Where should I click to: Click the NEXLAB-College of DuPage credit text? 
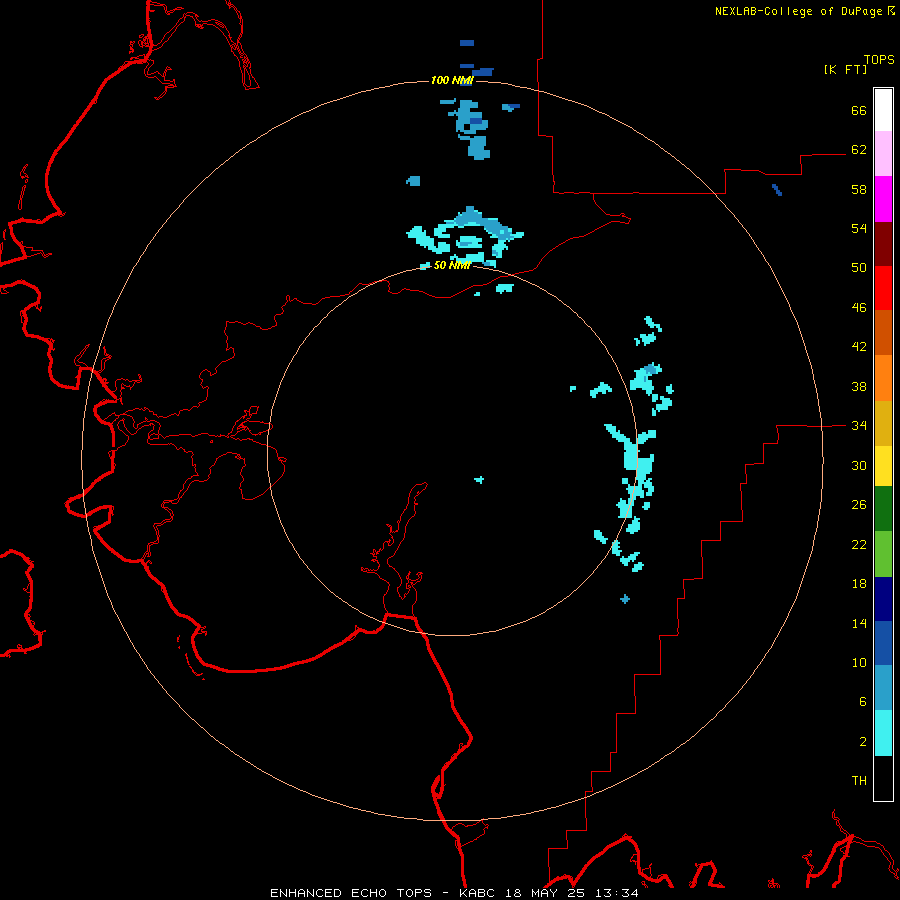pos(804,11)
